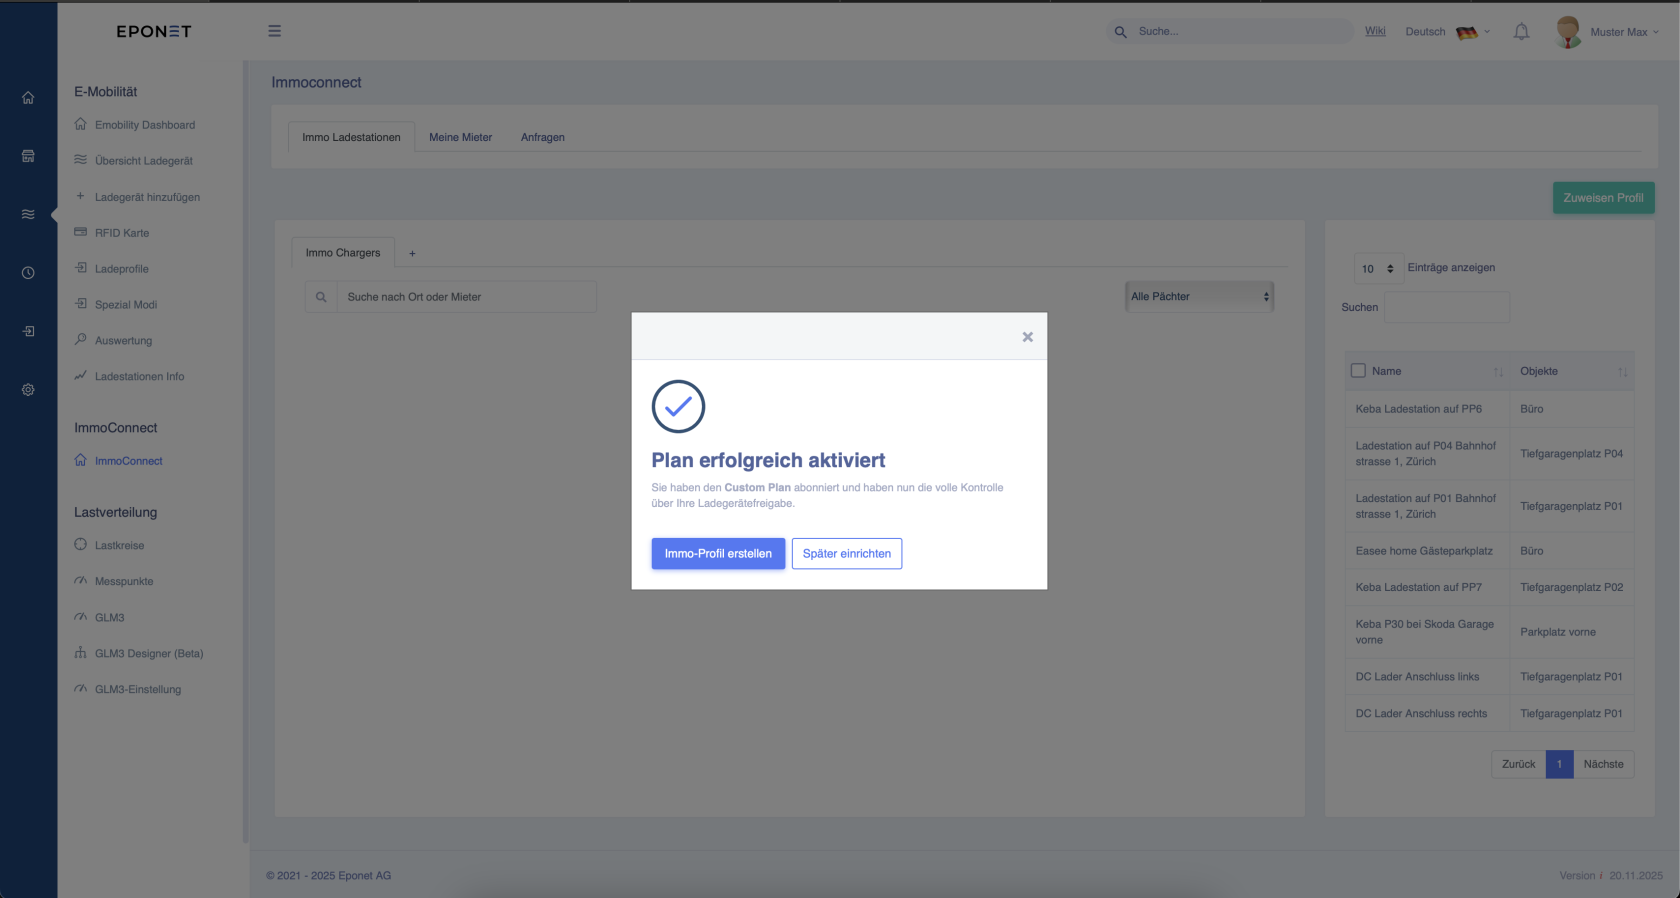Change the entries-per-page selector showing 10

tap(1377, 269)
